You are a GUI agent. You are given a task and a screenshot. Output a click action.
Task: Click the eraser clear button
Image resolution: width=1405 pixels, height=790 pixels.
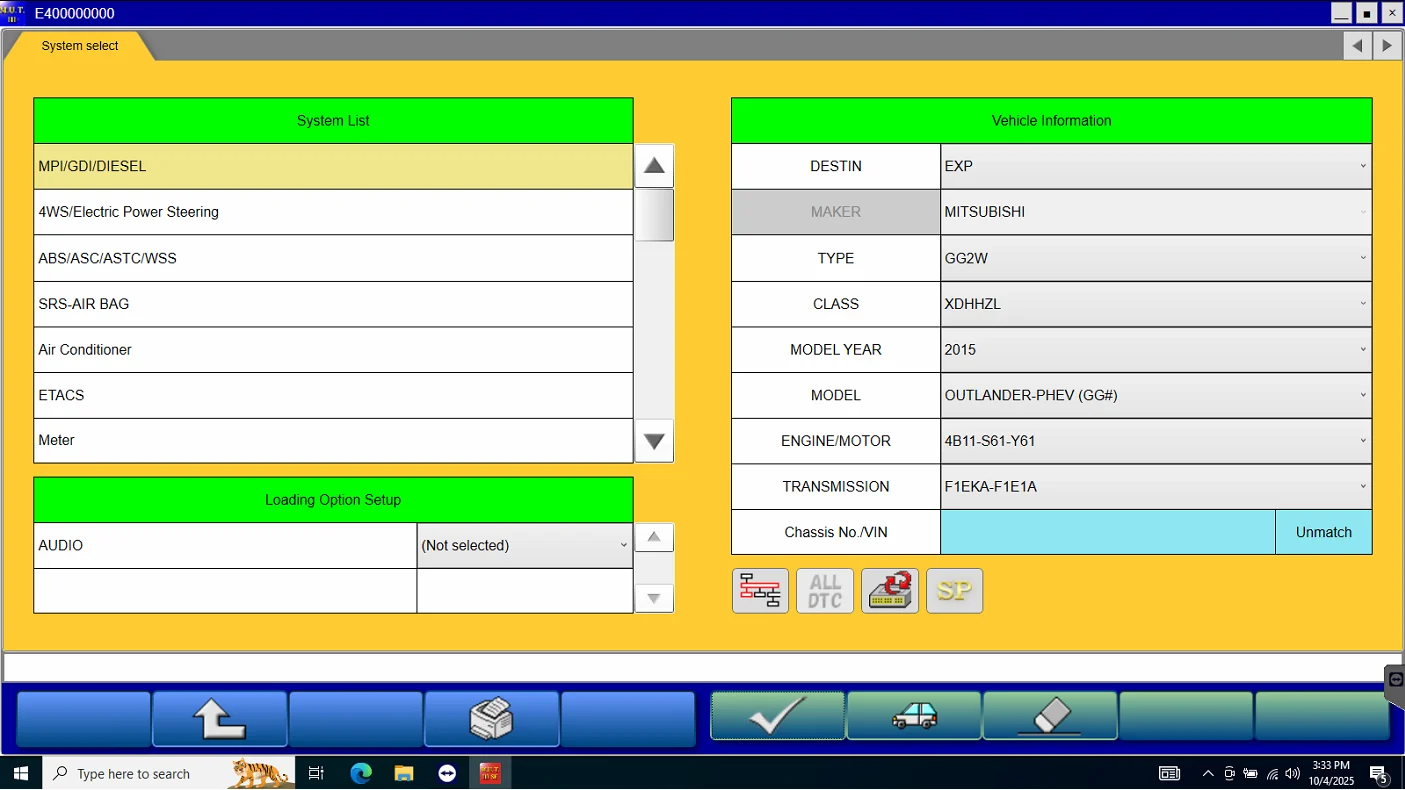pos(1049,717)
